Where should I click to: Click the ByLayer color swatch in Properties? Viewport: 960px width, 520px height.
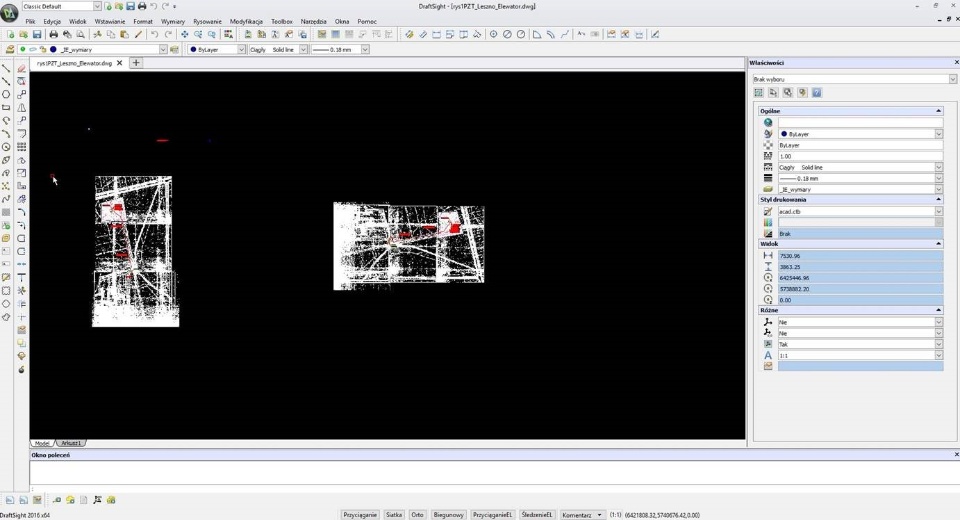[784, 134]
